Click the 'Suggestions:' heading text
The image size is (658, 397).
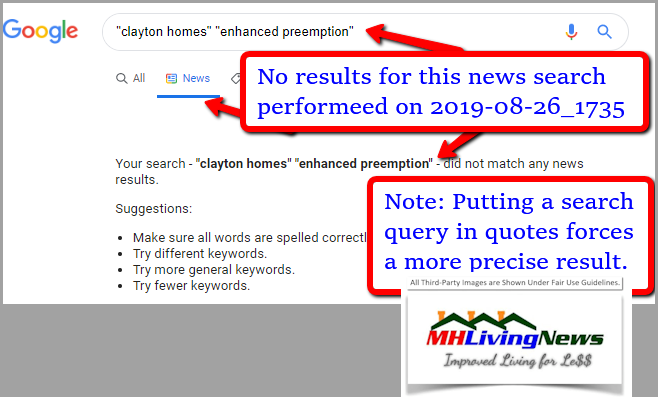[x=154, y=209]
